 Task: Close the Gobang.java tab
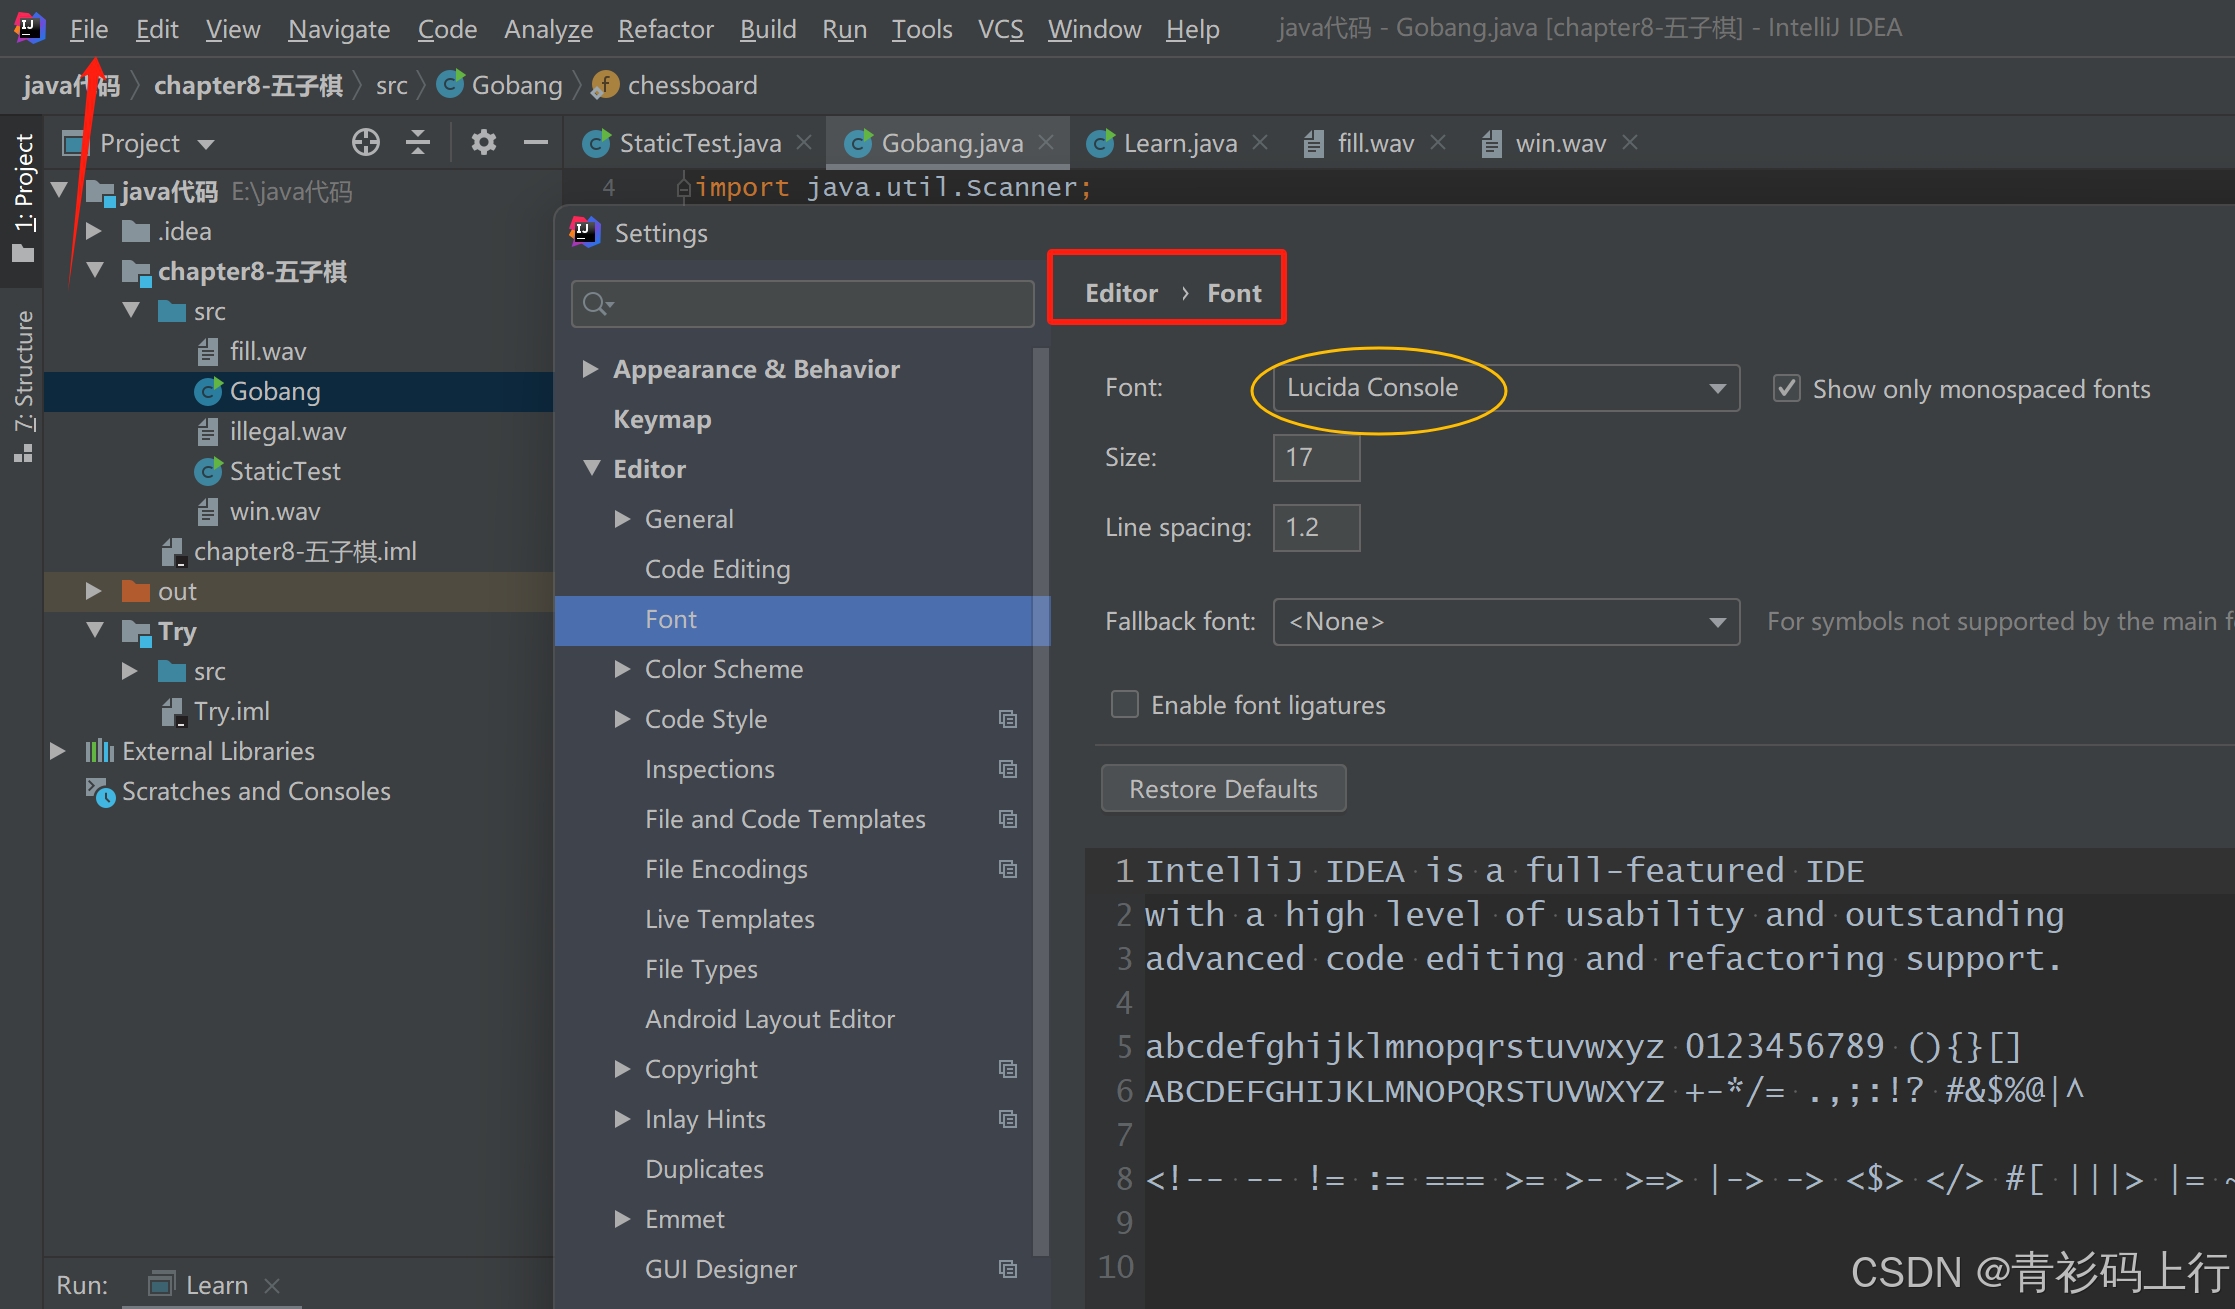coord(1046,143)
